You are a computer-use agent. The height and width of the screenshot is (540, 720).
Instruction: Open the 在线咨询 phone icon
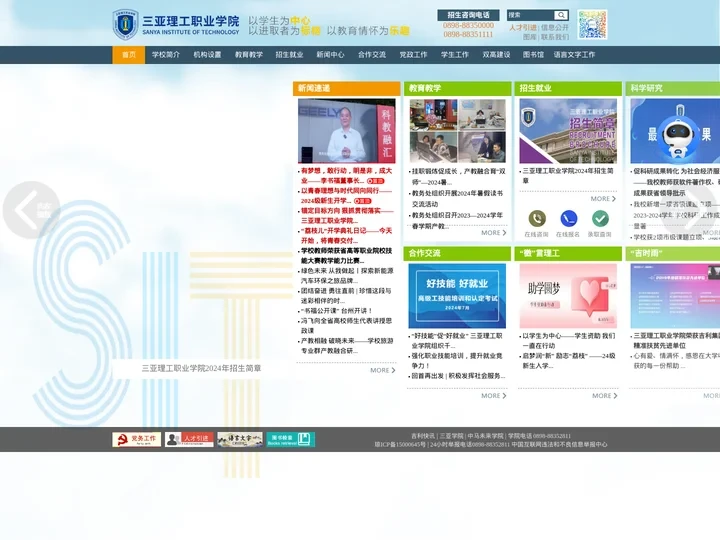pyautogui.click(x=536, y=219)
